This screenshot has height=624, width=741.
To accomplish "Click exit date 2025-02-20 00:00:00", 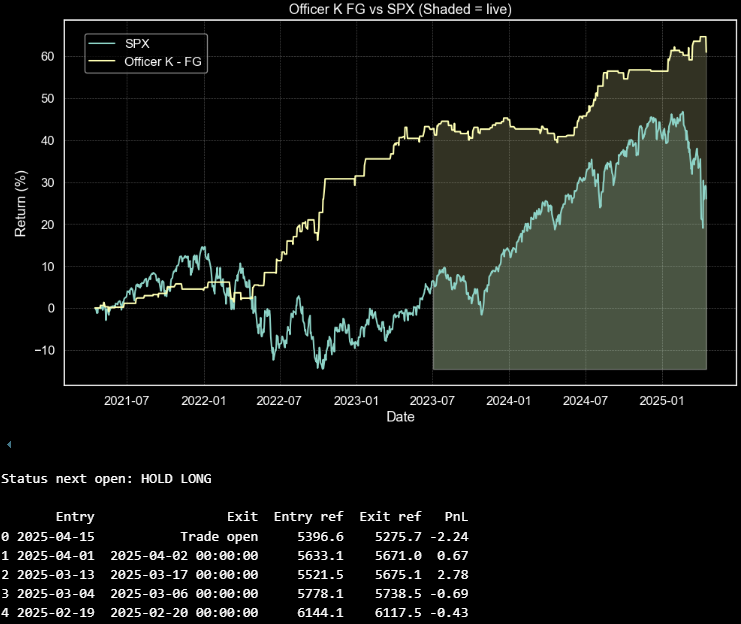I will [x=184, y=613].
